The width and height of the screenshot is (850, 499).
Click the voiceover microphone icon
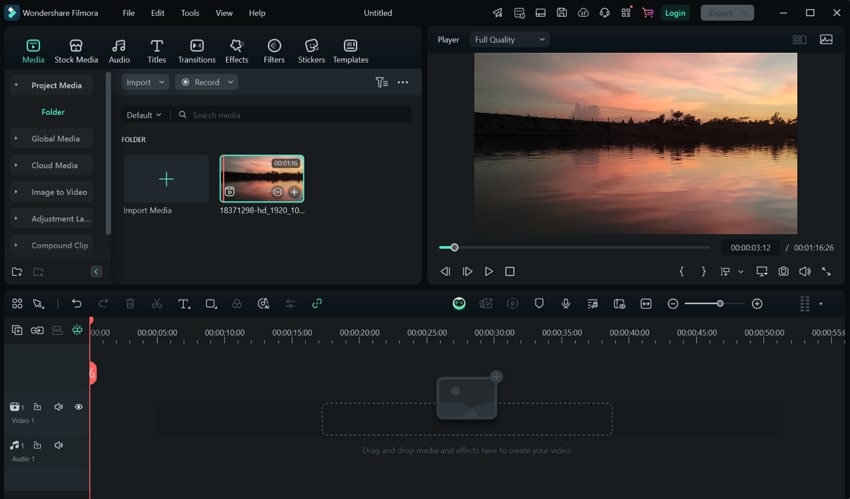click(x=565, y=304)
